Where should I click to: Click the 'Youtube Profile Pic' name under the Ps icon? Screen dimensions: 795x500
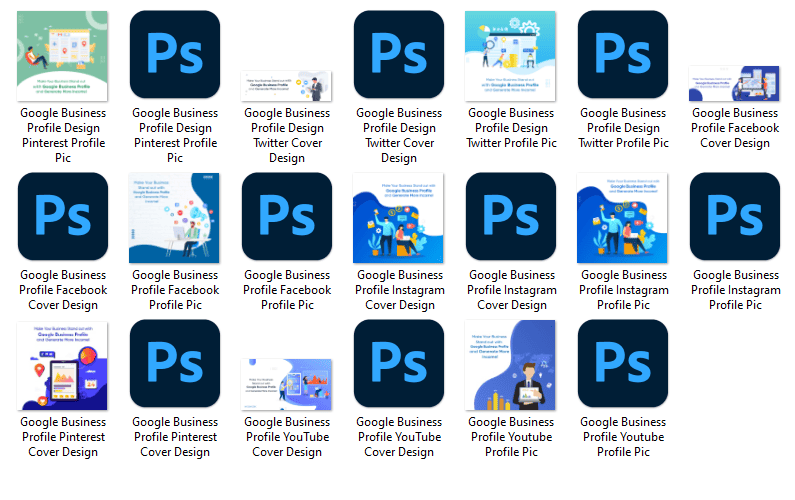coord(623,437)
